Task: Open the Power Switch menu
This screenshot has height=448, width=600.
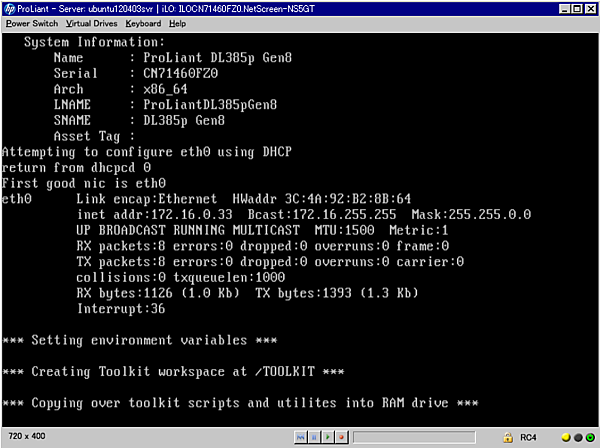Action: tap(32, 24)
